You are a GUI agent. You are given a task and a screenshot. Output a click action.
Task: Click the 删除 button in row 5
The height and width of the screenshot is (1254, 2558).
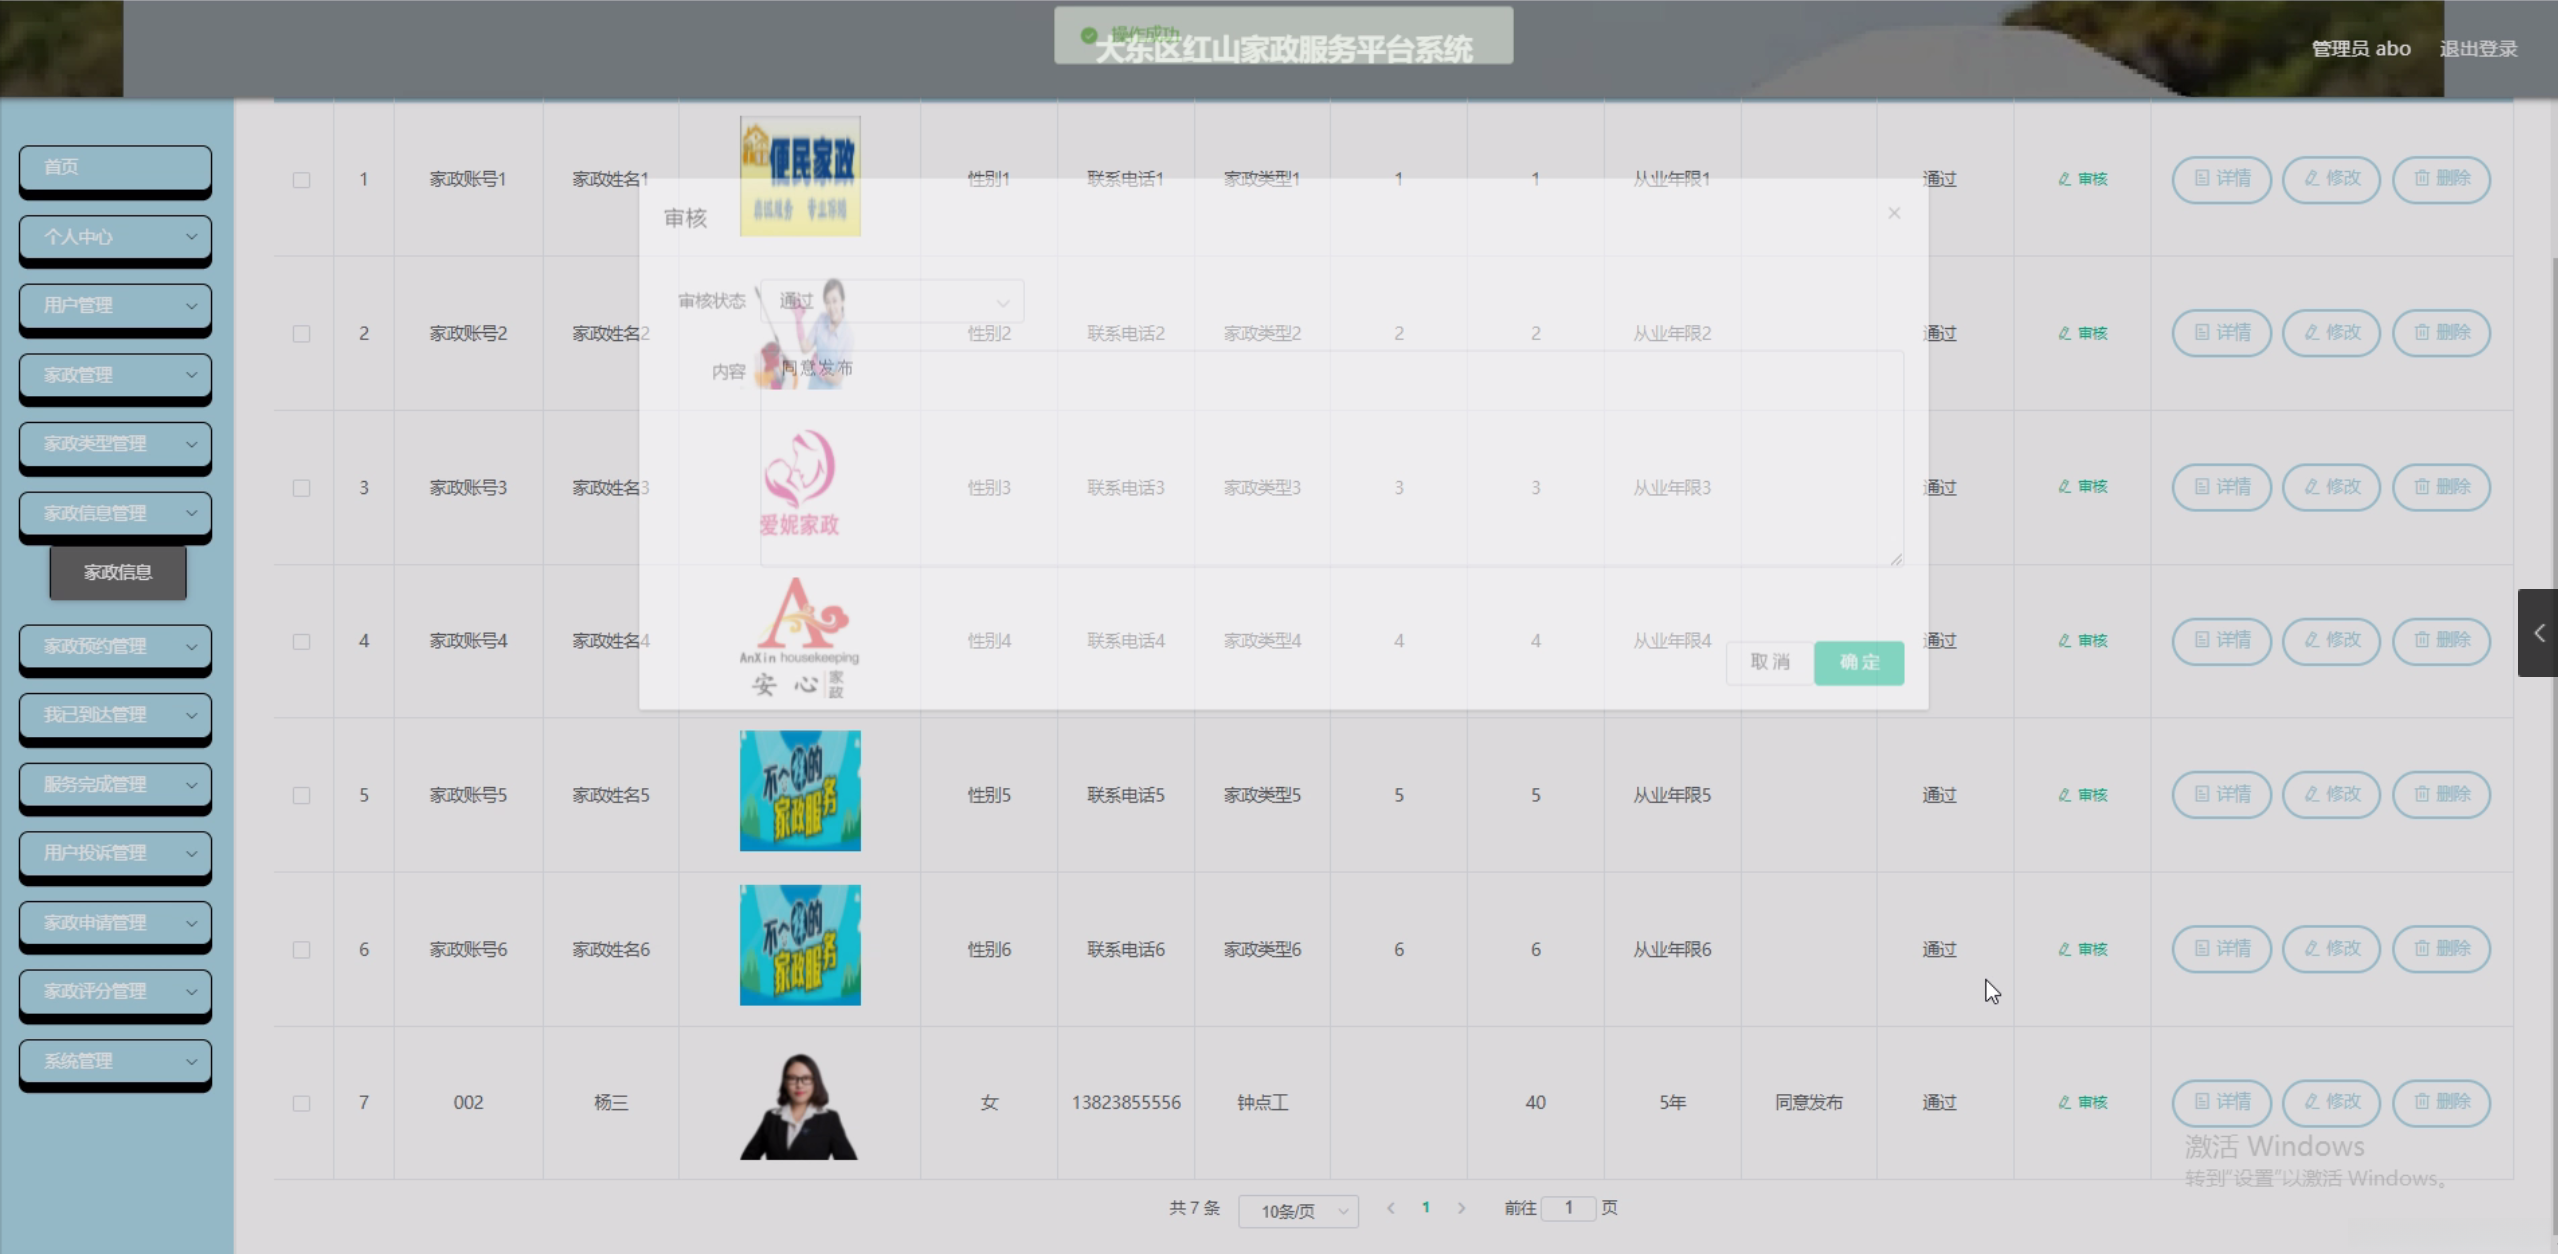tap(2441, 794)
